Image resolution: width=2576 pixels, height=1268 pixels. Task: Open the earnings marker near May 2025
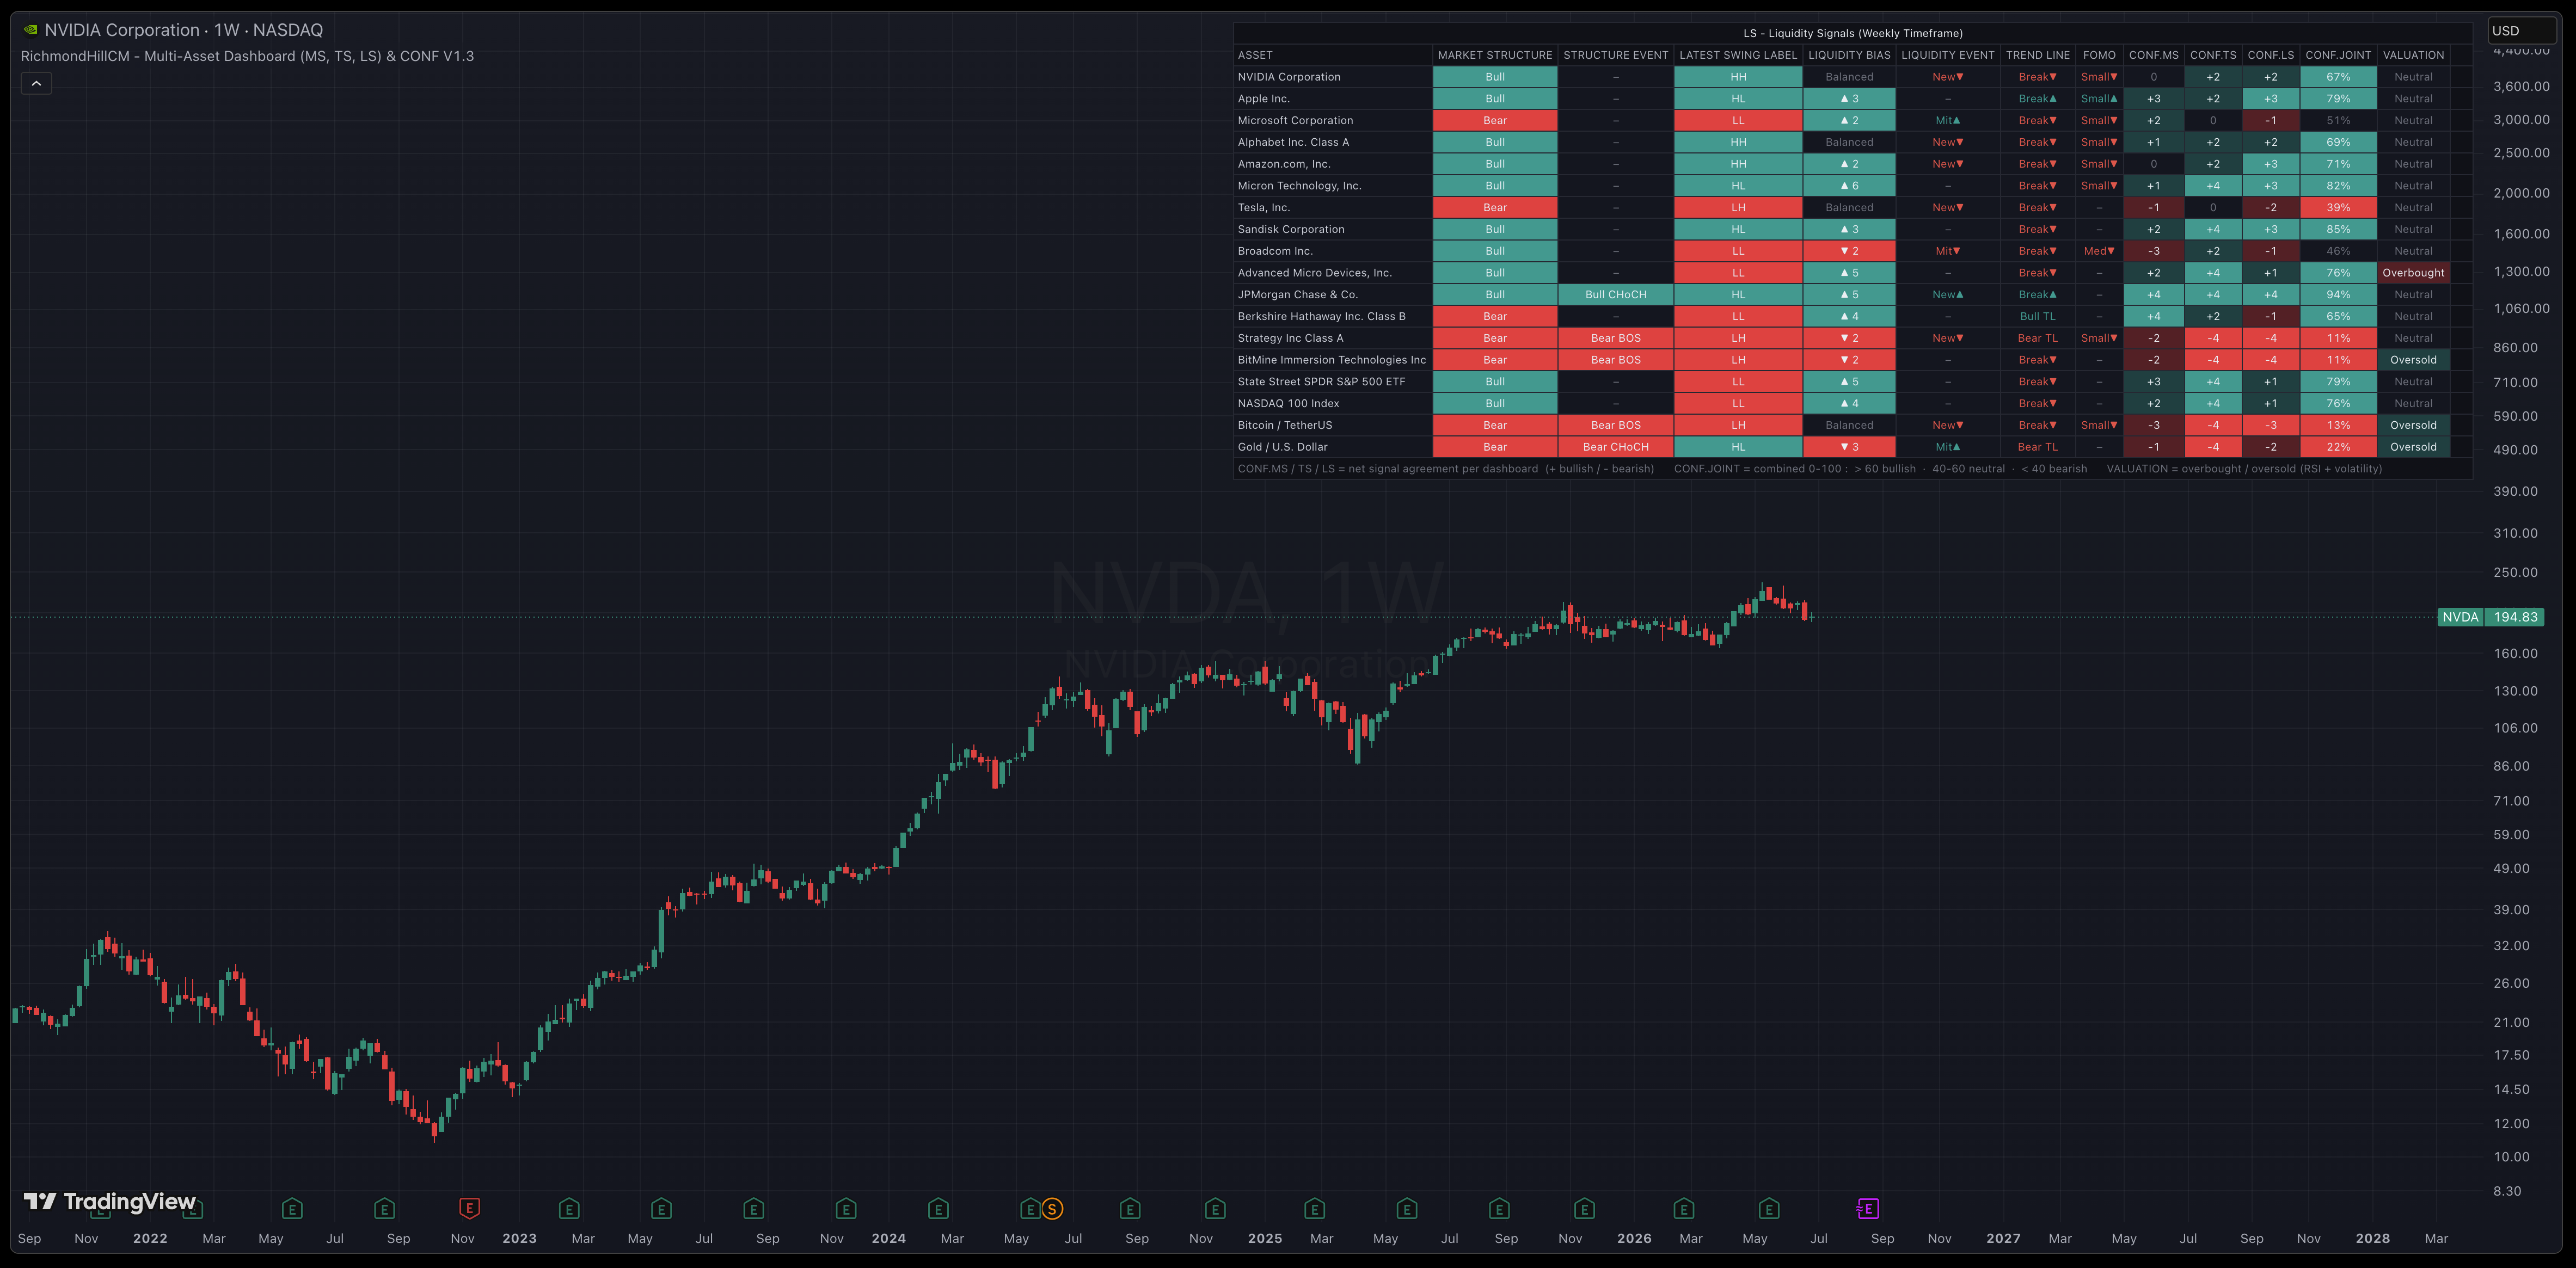click(x=1407, y=1208)
